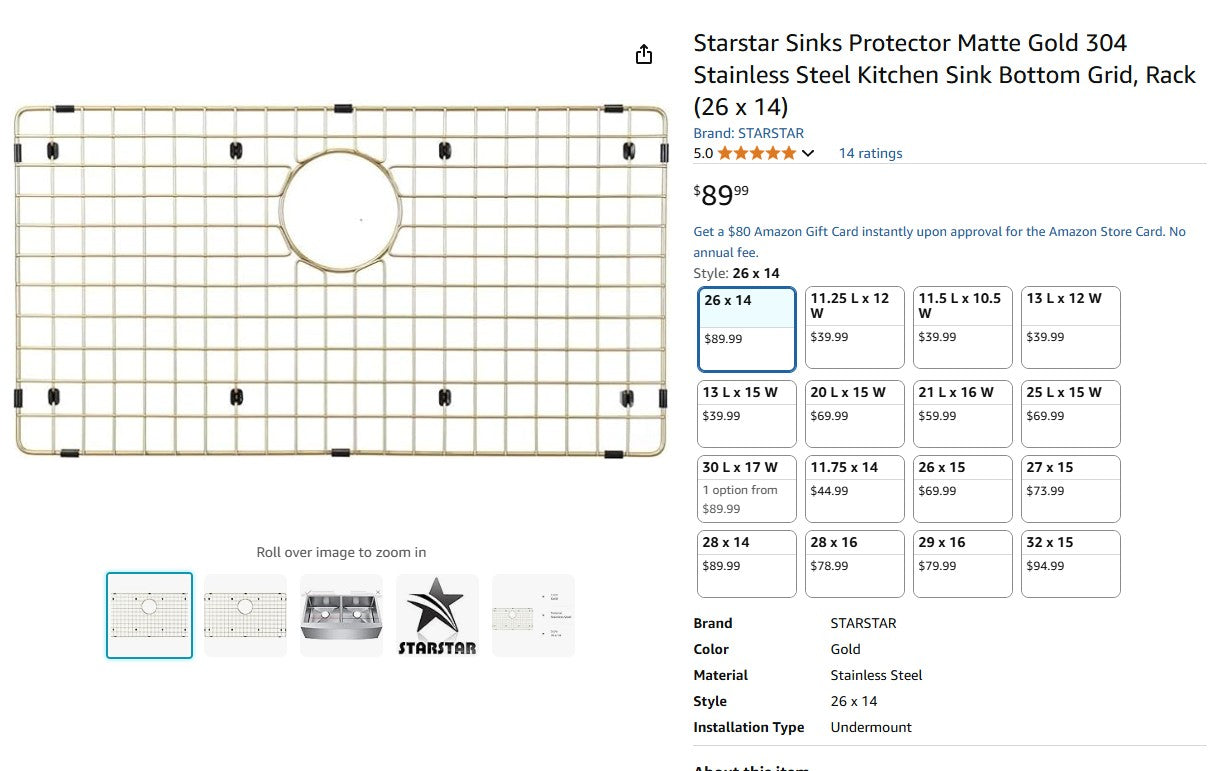Choose the 11.25 L x 12 W style
1218x771 pixels.
coord(854,327)
